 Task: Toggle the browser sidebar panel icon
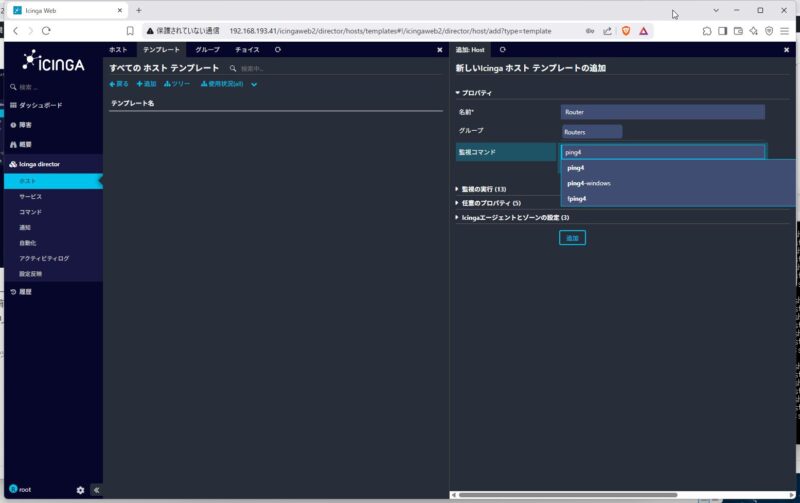pyautogui.click(x=722, y=31)
